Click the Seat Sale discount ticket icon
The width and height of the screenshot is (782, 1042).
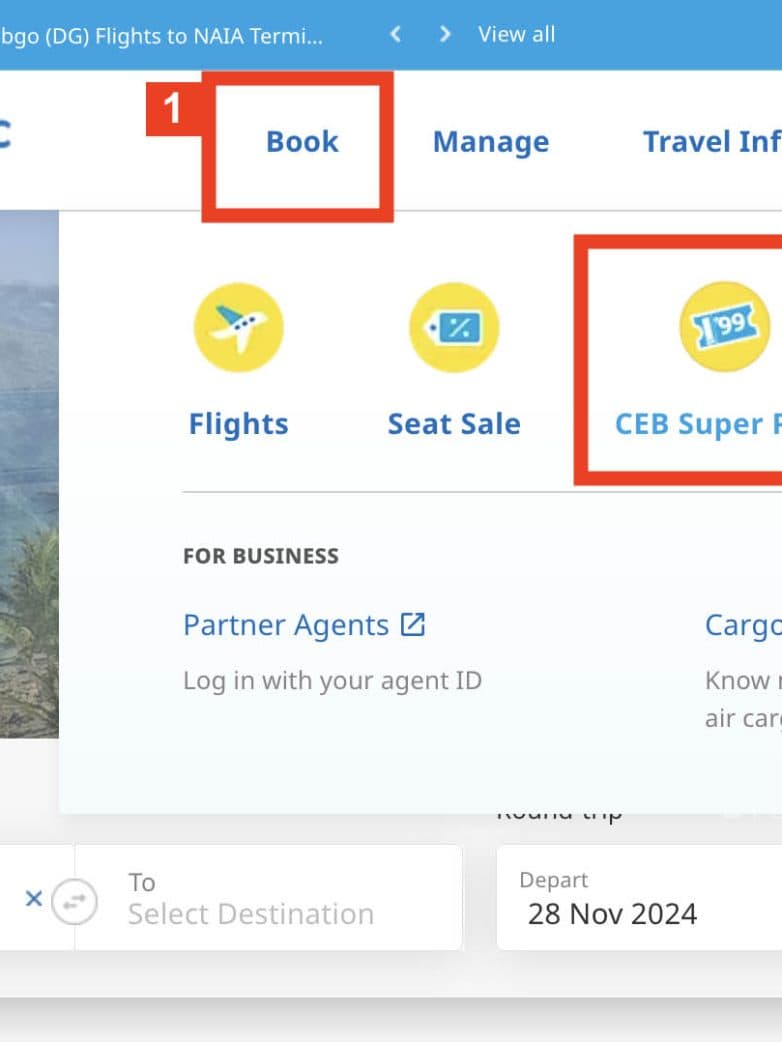454,327
